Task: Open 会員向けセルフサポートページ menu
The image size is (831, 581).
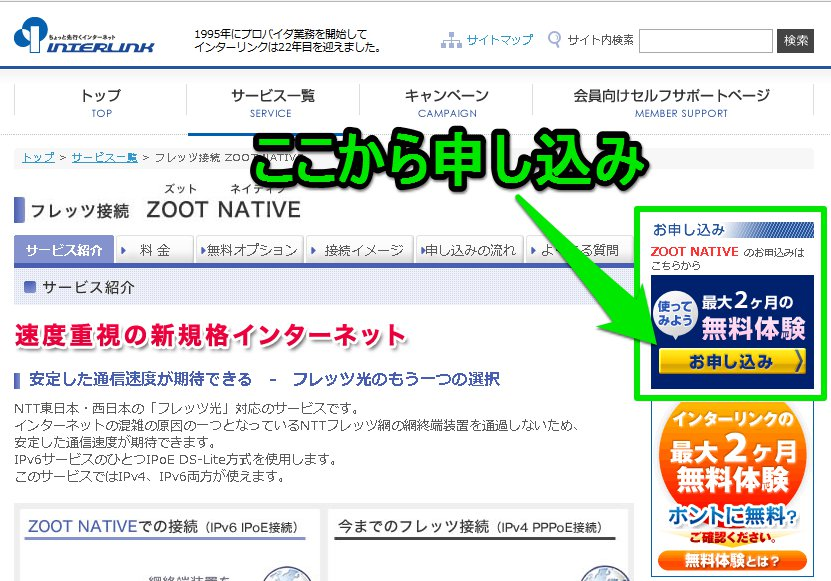Action: (x=672, y=102)
